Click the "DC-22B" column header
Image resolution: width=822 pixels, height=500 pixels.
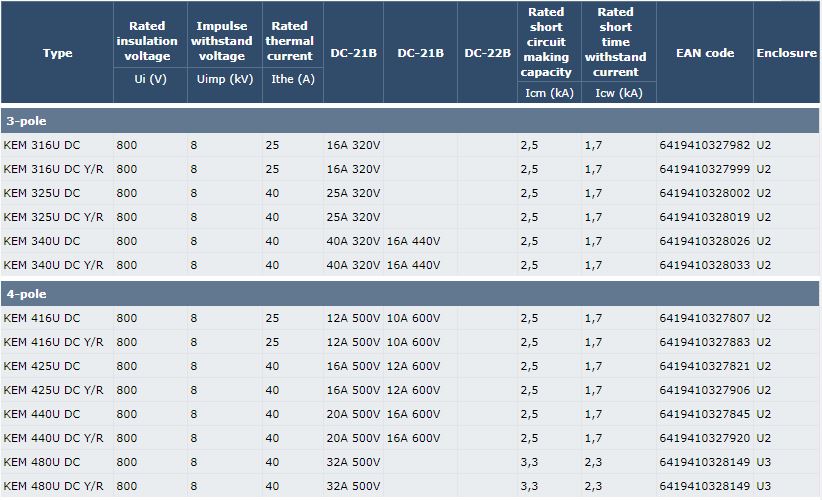coord(487,53)
